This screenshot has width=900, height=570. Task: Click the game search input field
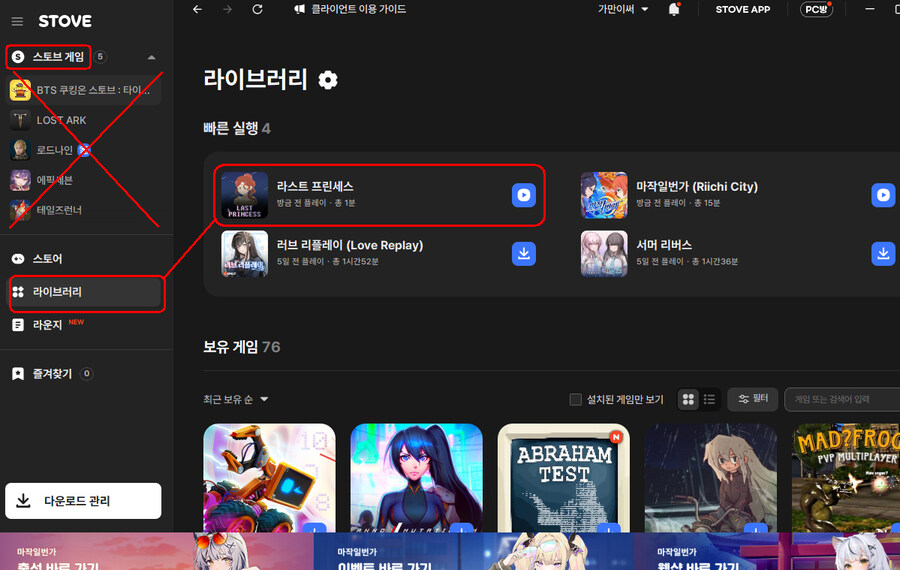842,400
